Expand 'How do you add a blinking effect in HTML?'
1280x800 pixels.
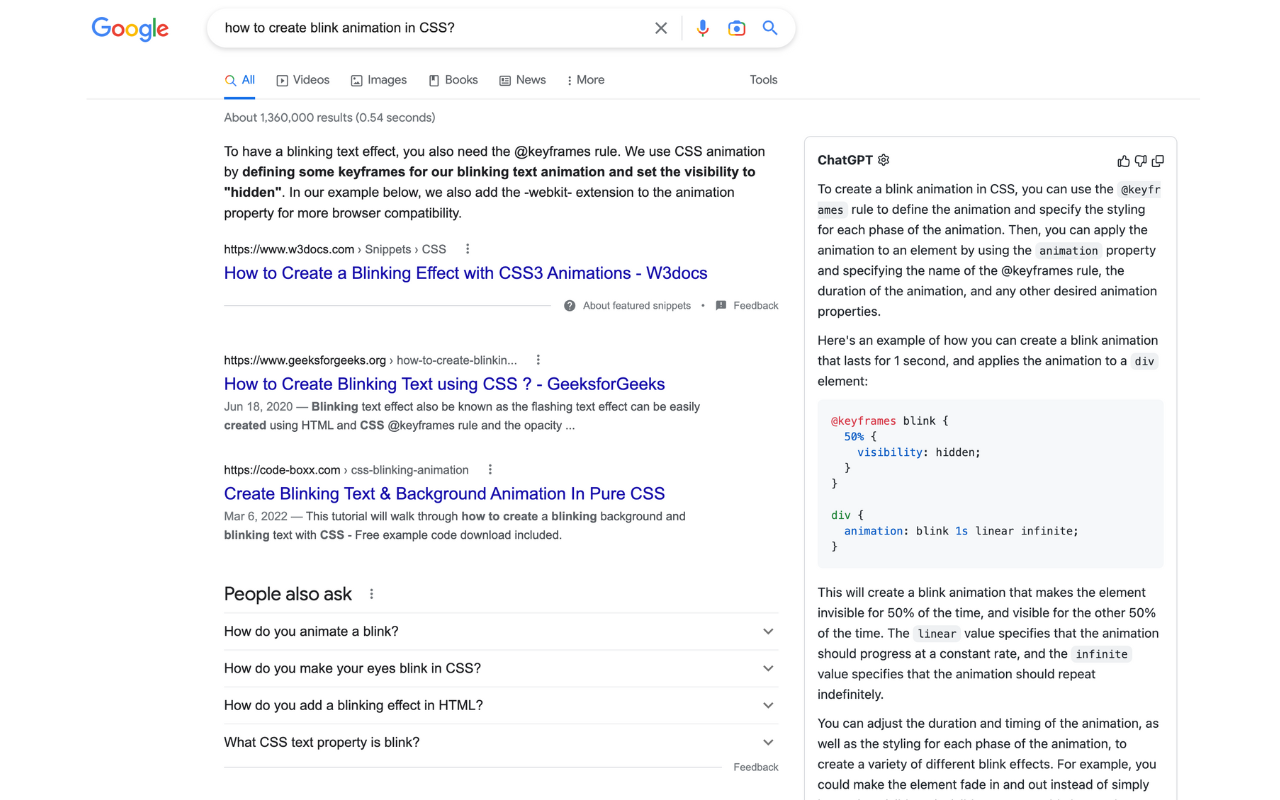(x=500, y=706)
